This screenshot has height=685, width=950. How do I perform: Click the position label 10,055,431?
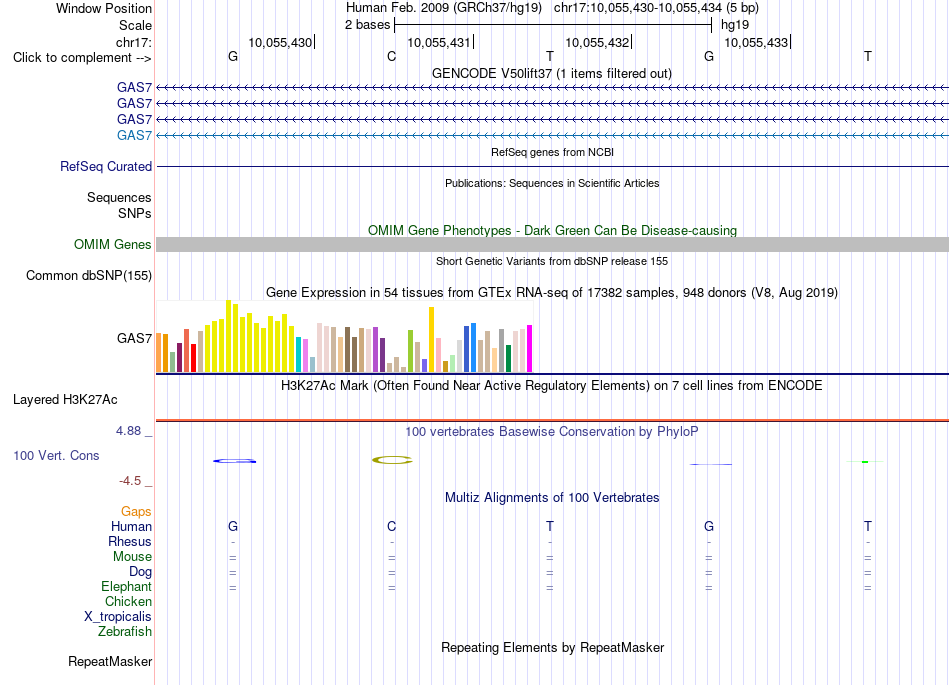point(439,43)
